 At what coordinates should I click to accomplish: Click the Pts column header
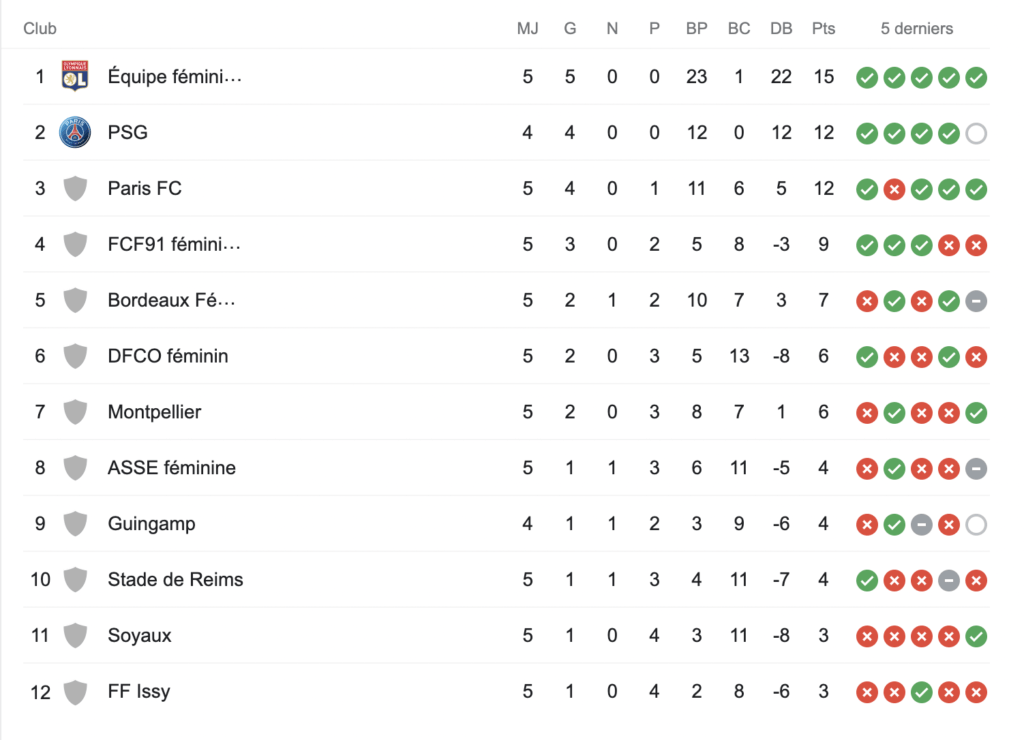click(x=824, y=29)
